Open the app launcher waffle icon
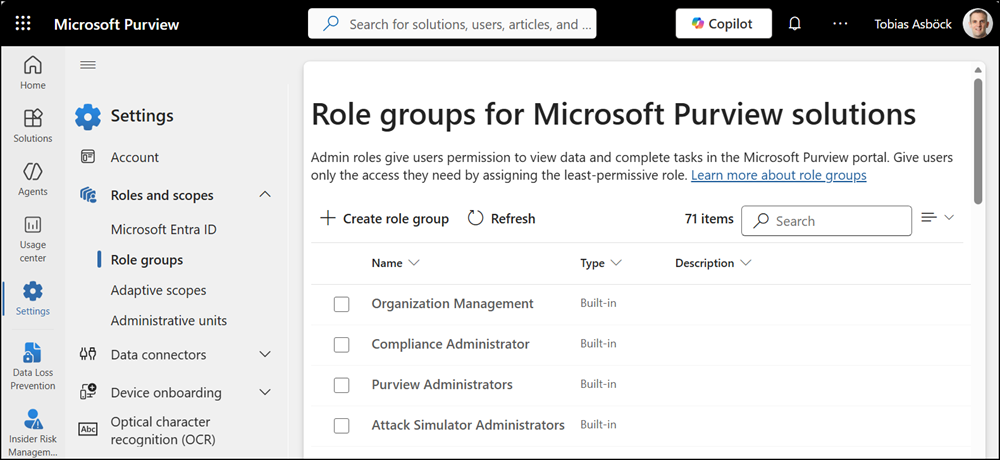The width and height of the screenshot is (1000, 460). coord(23,24)
